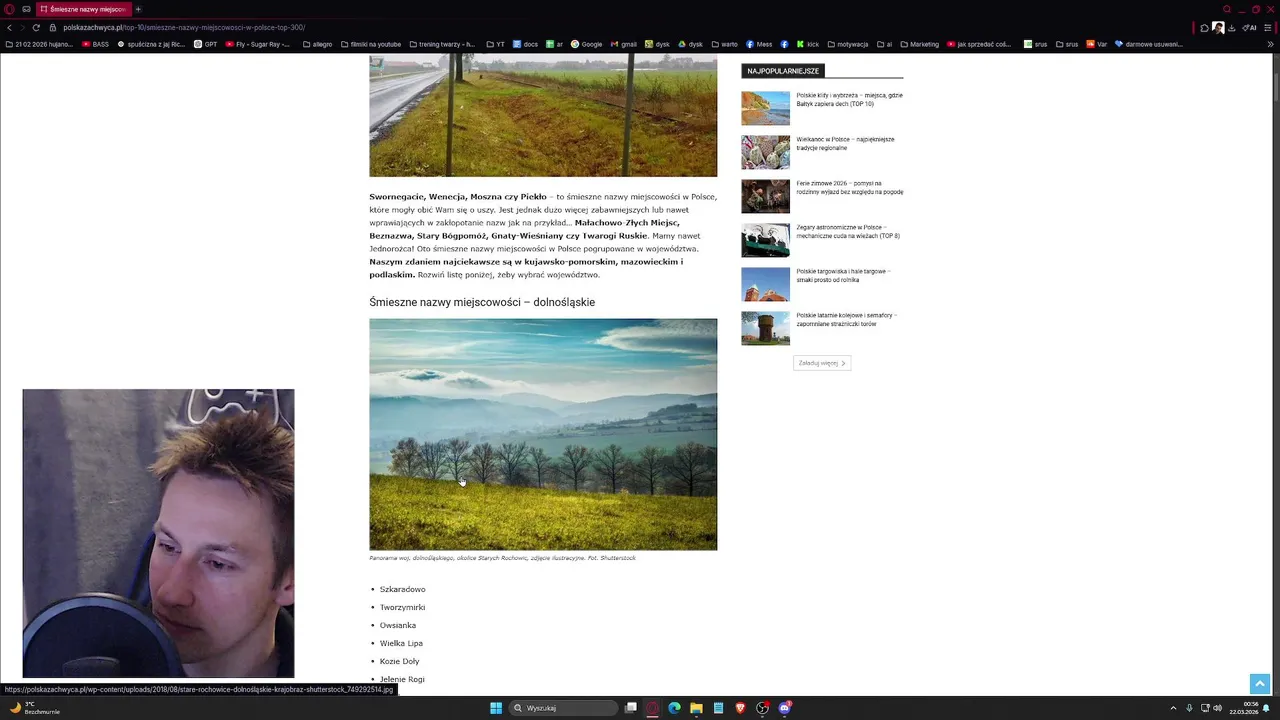
Task: Open the AI button in the browser toolbar
Action: (x=1250, y=28)
